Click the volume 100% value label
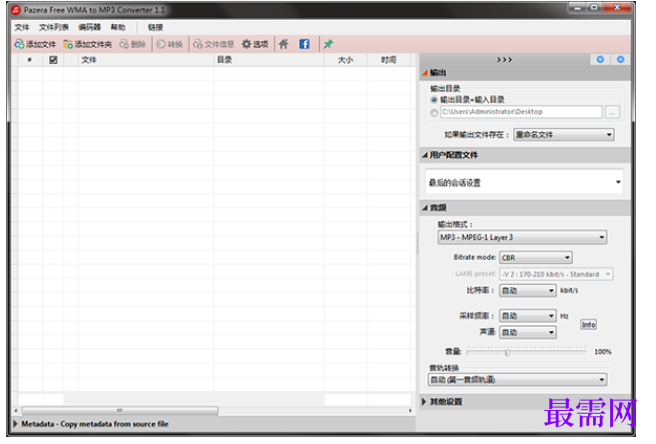The image size is (656, 444). (x=603, y=352)
